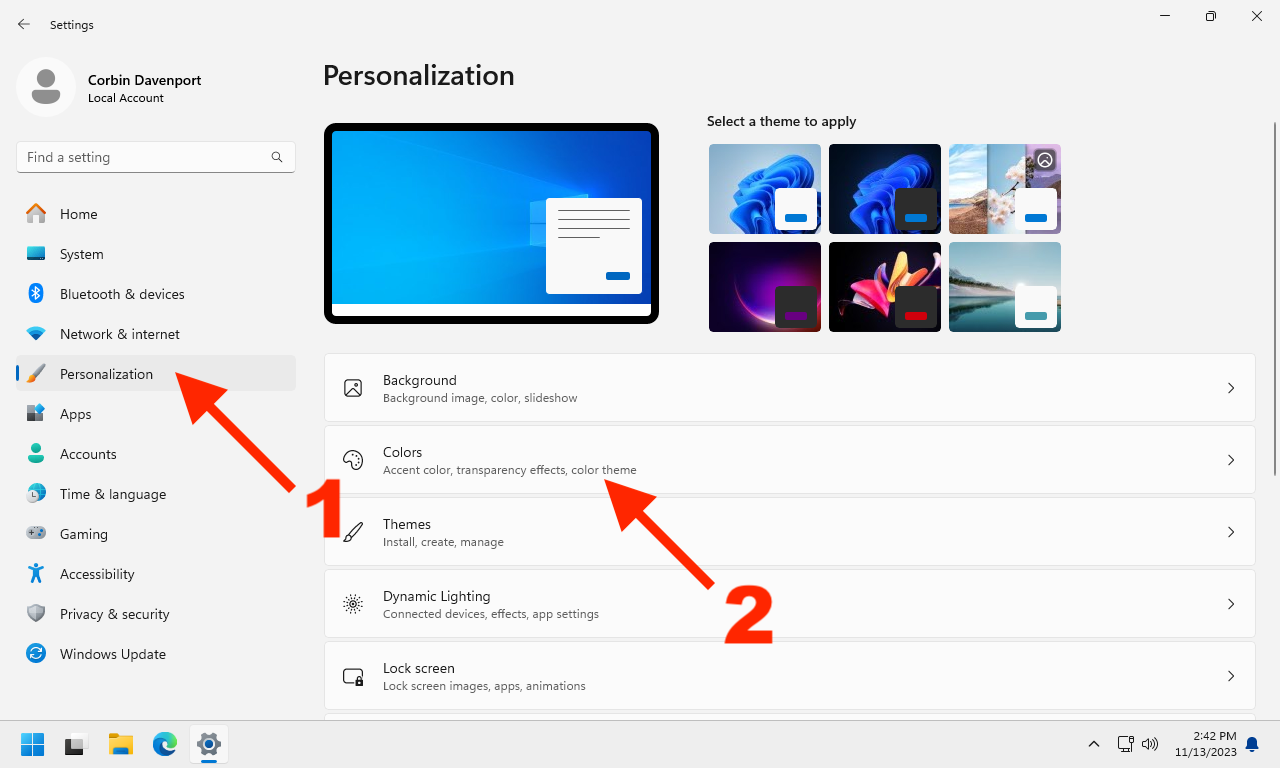
Task: Open Microsoft Edge from the taskbar
Action: (164, 744)
